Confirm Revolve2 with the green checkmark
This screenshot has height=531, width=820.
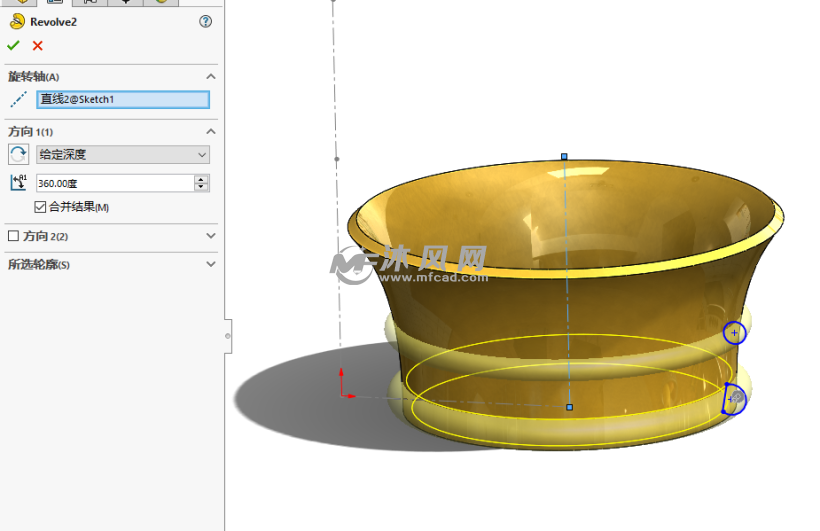click(x=13, y=46)
